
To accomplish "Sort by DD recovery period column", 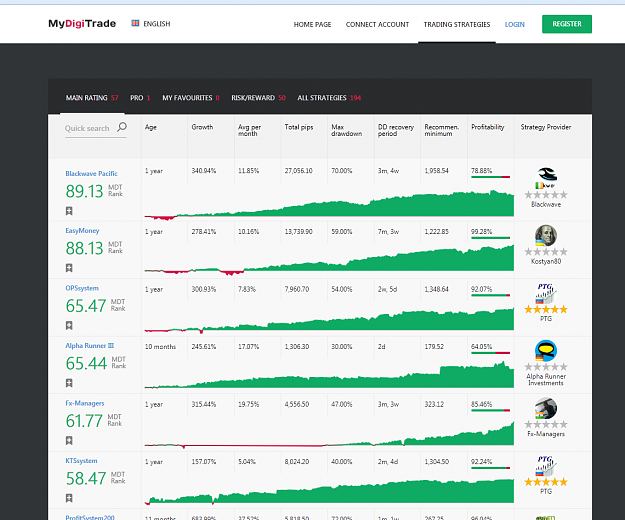I will click(396, 130).
